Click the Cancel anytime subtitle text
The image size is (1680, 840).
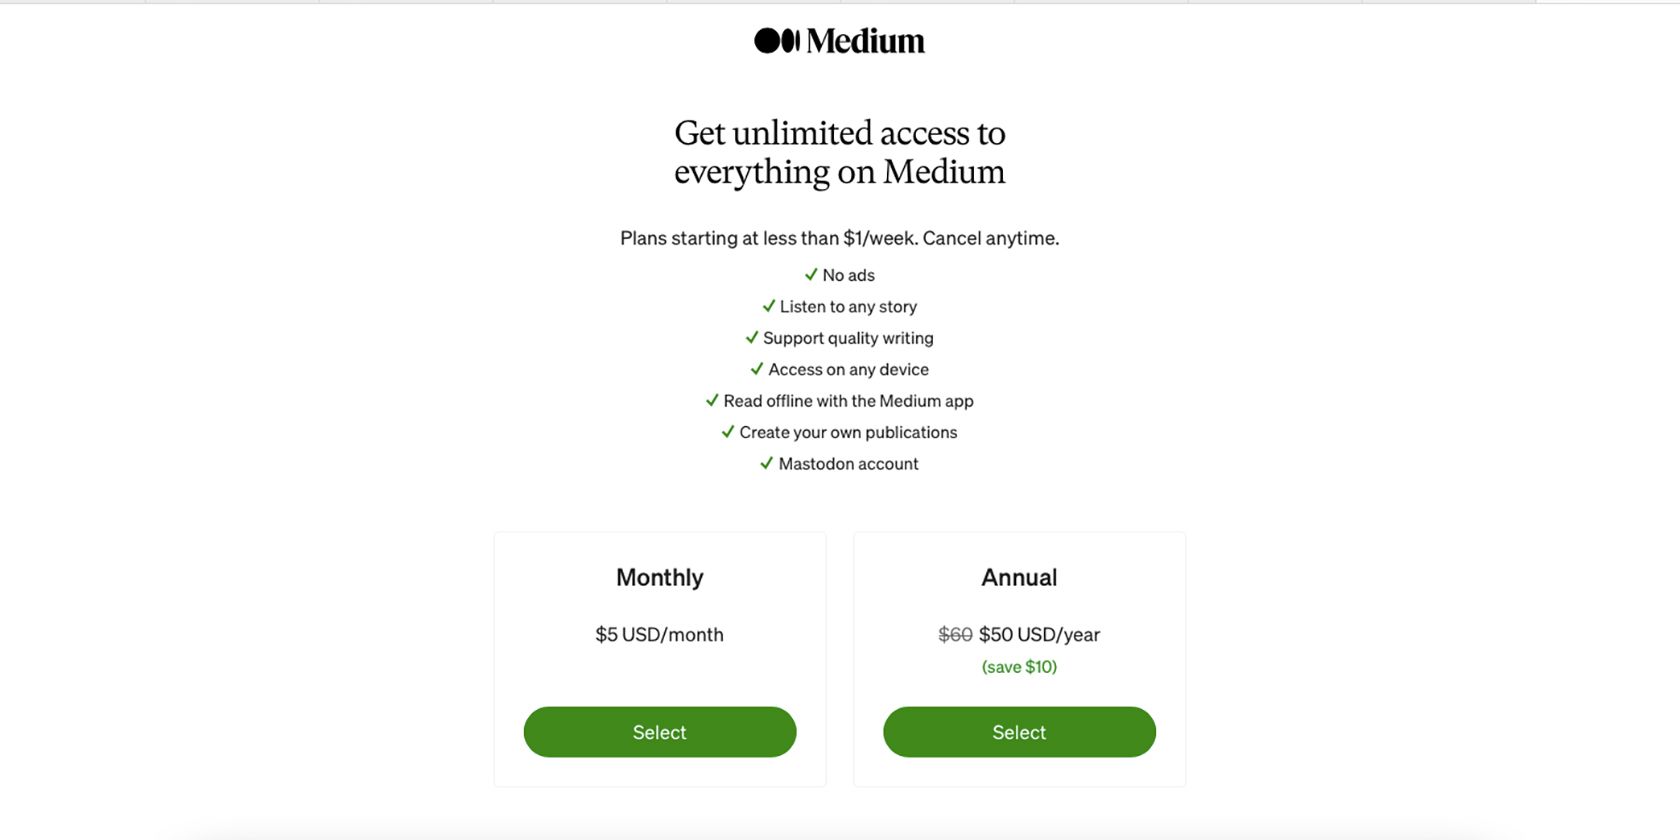click(840, 238)
